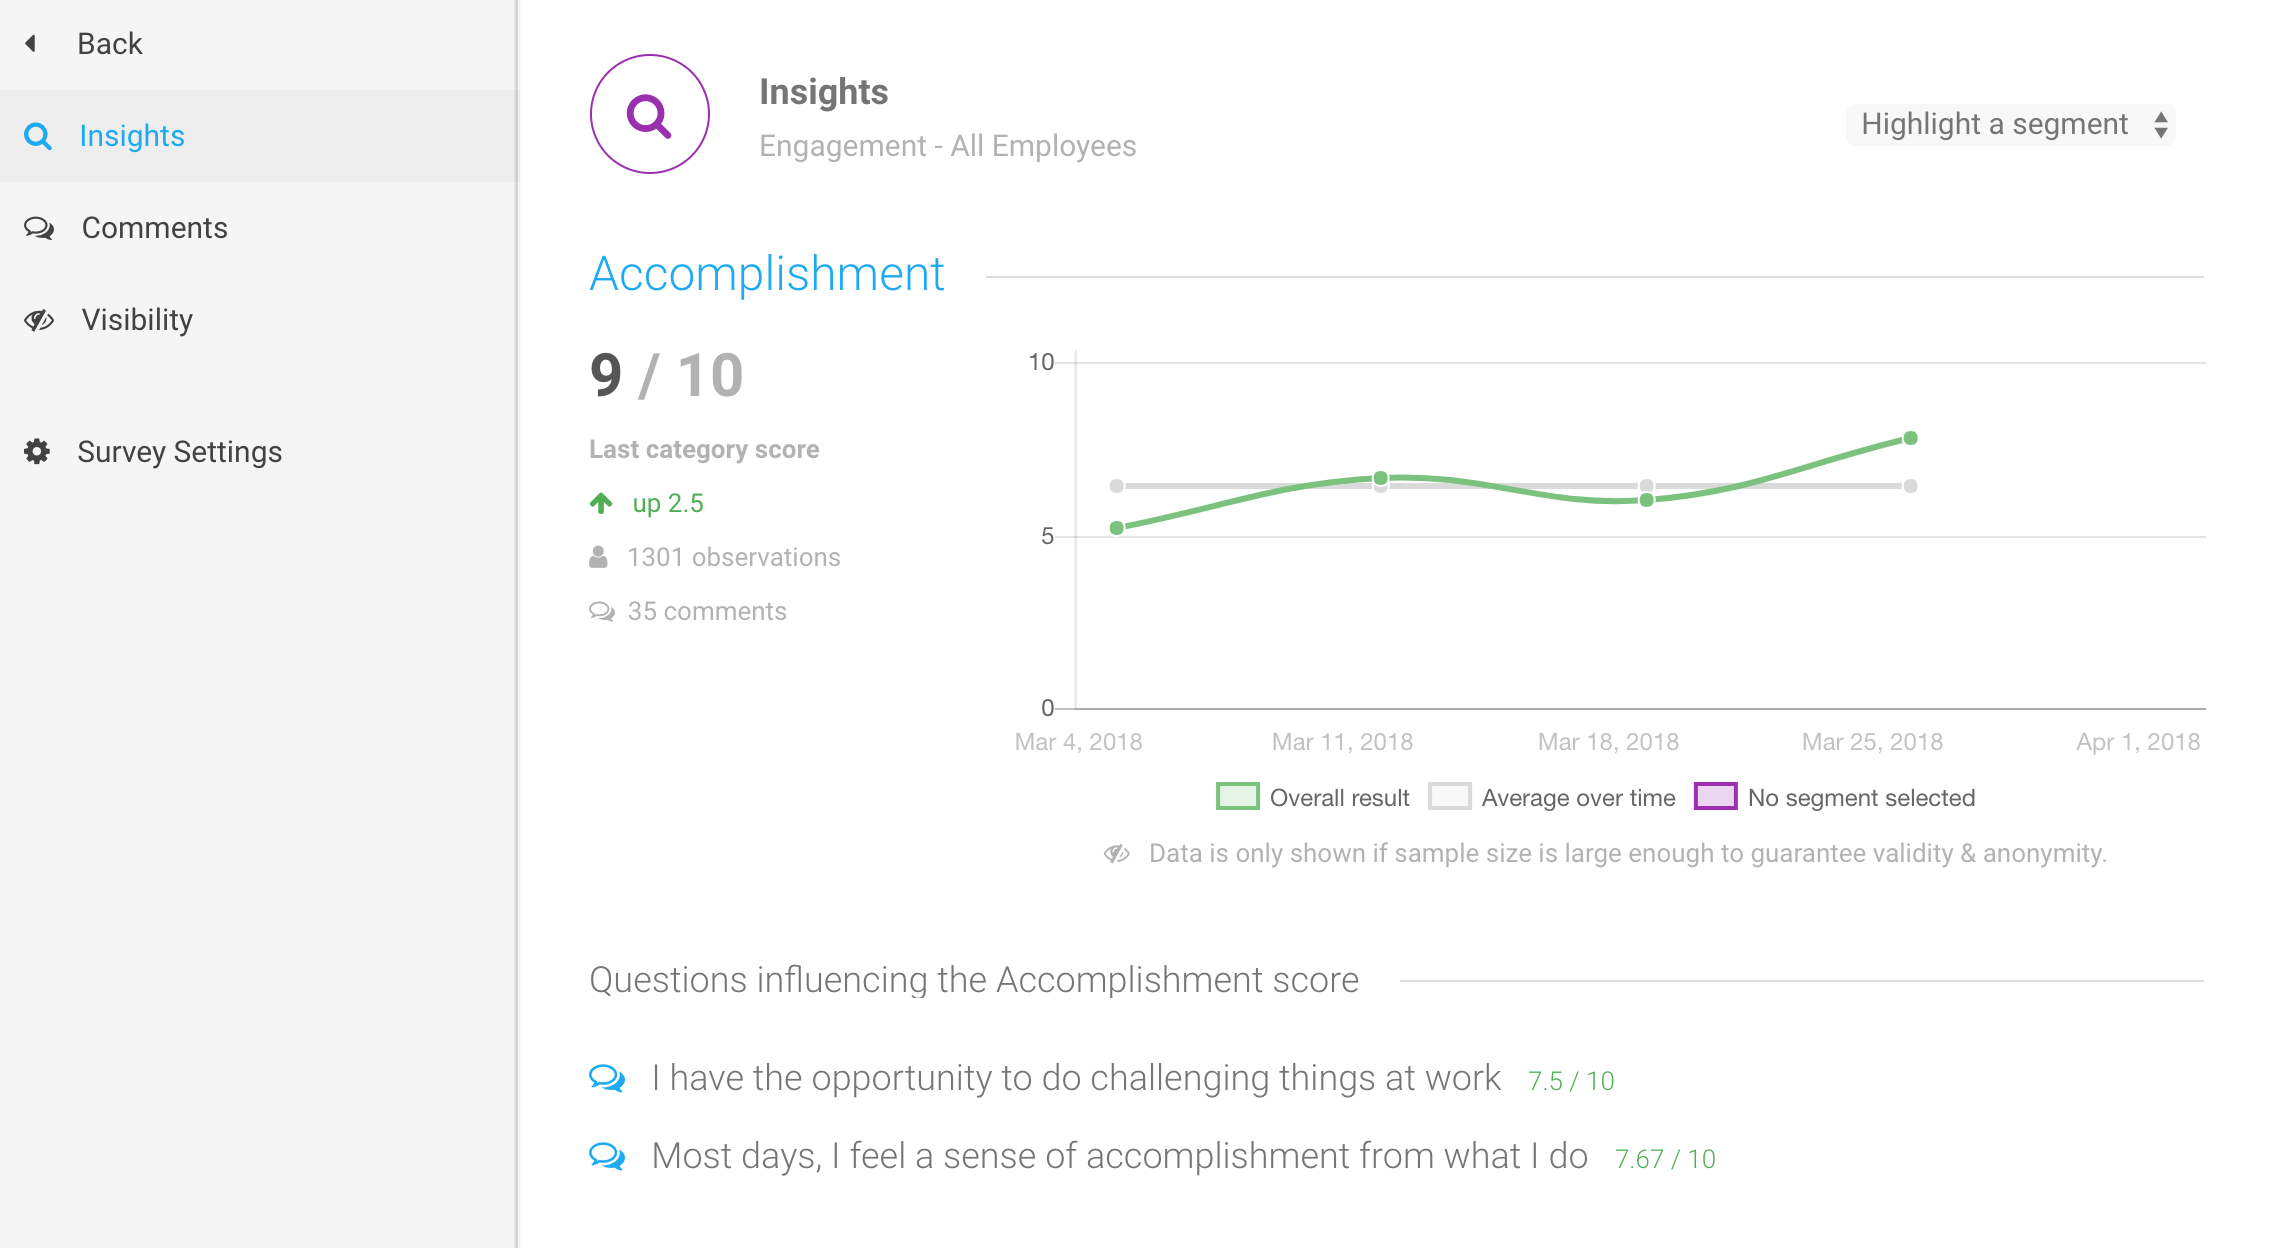The width and height of the screenshot is (2272, 1248).
Task: Toggle the No segment selected legend series
Action: 1835,797
